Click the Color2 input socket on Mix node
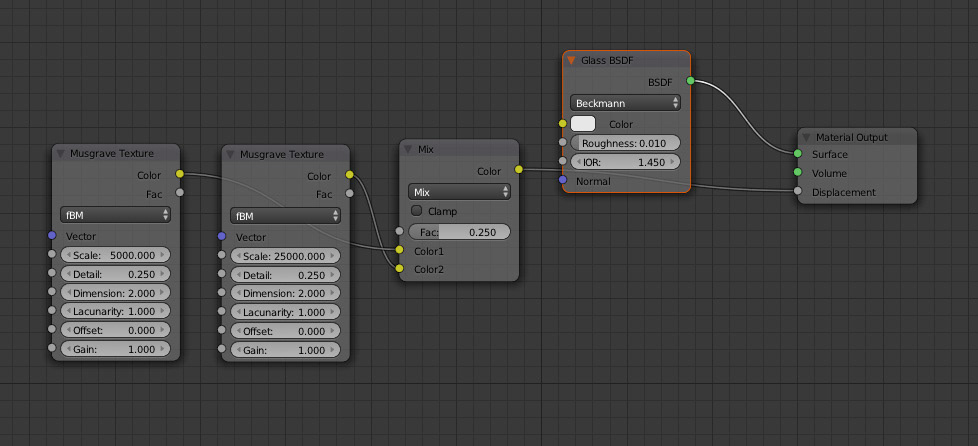This screenshot has width=978, height=446. tap(400, 269)
